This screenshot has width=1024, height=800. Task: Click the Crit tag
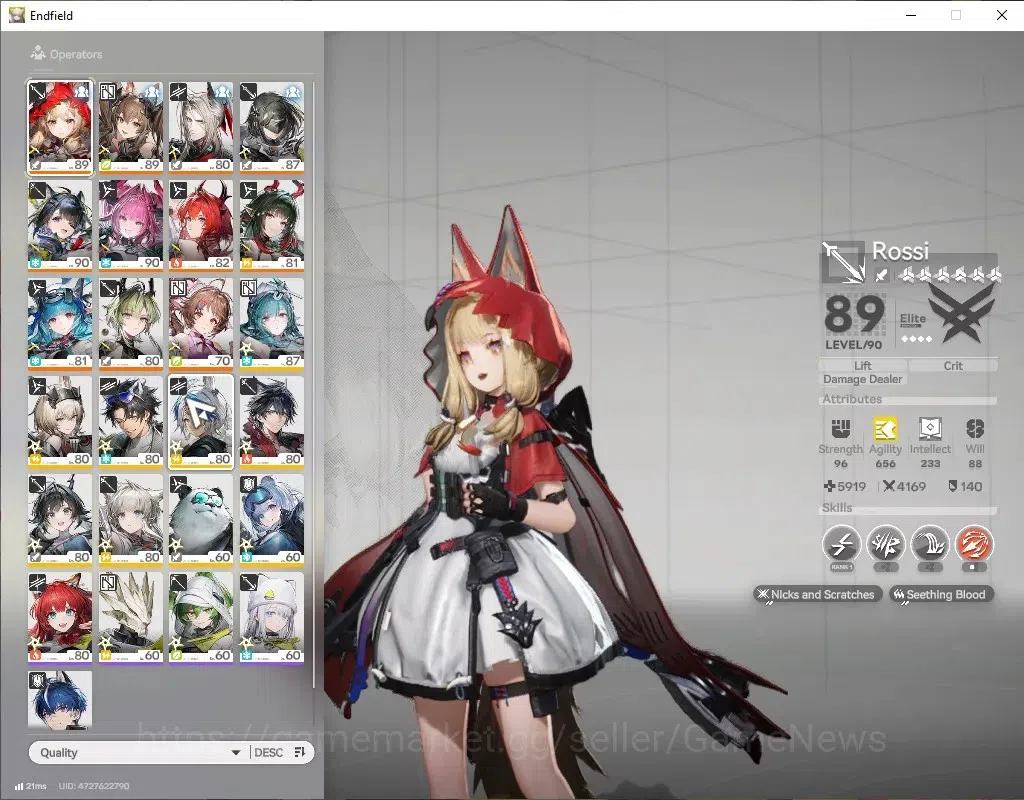pos(953,366)
